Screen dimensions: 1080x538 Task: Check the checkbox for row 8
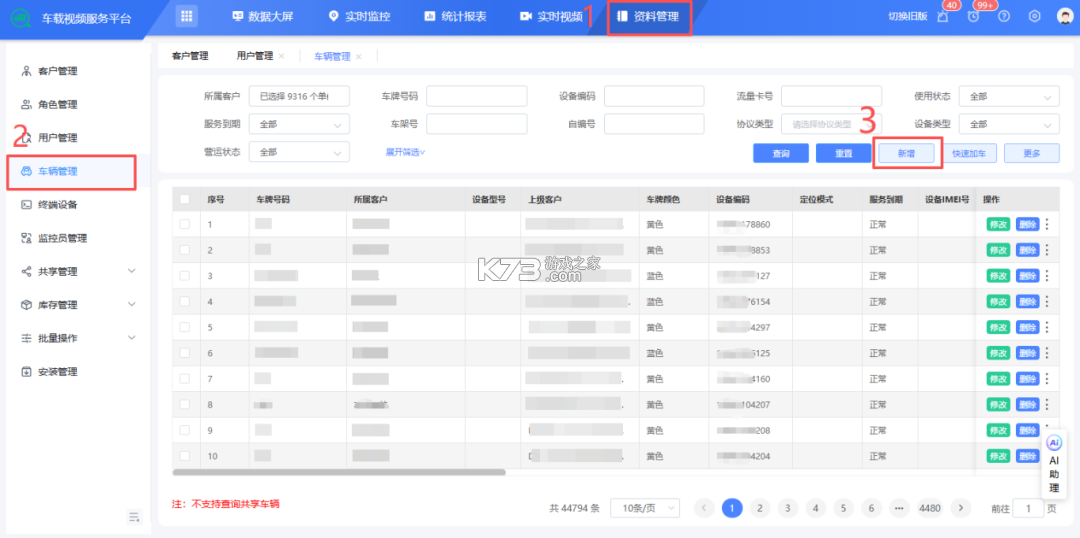185,404
